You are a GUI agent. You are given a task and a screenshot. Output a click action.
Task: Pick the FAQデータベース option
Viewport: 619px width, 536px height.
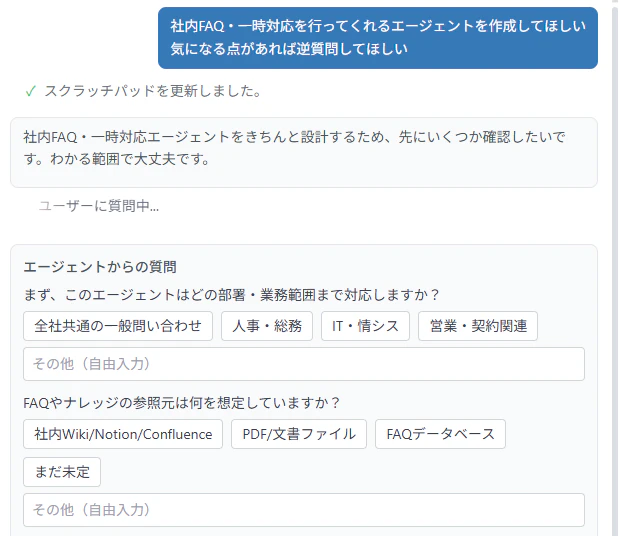440,434
